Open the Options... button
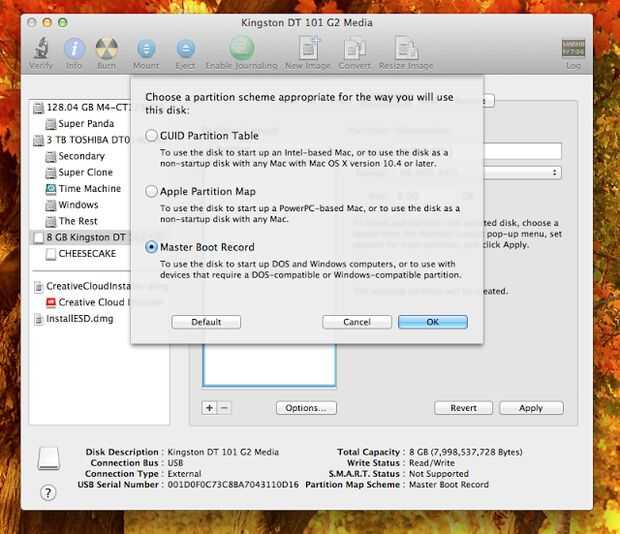The width and height of the screenshot is (620, 534). pos(306,408)
